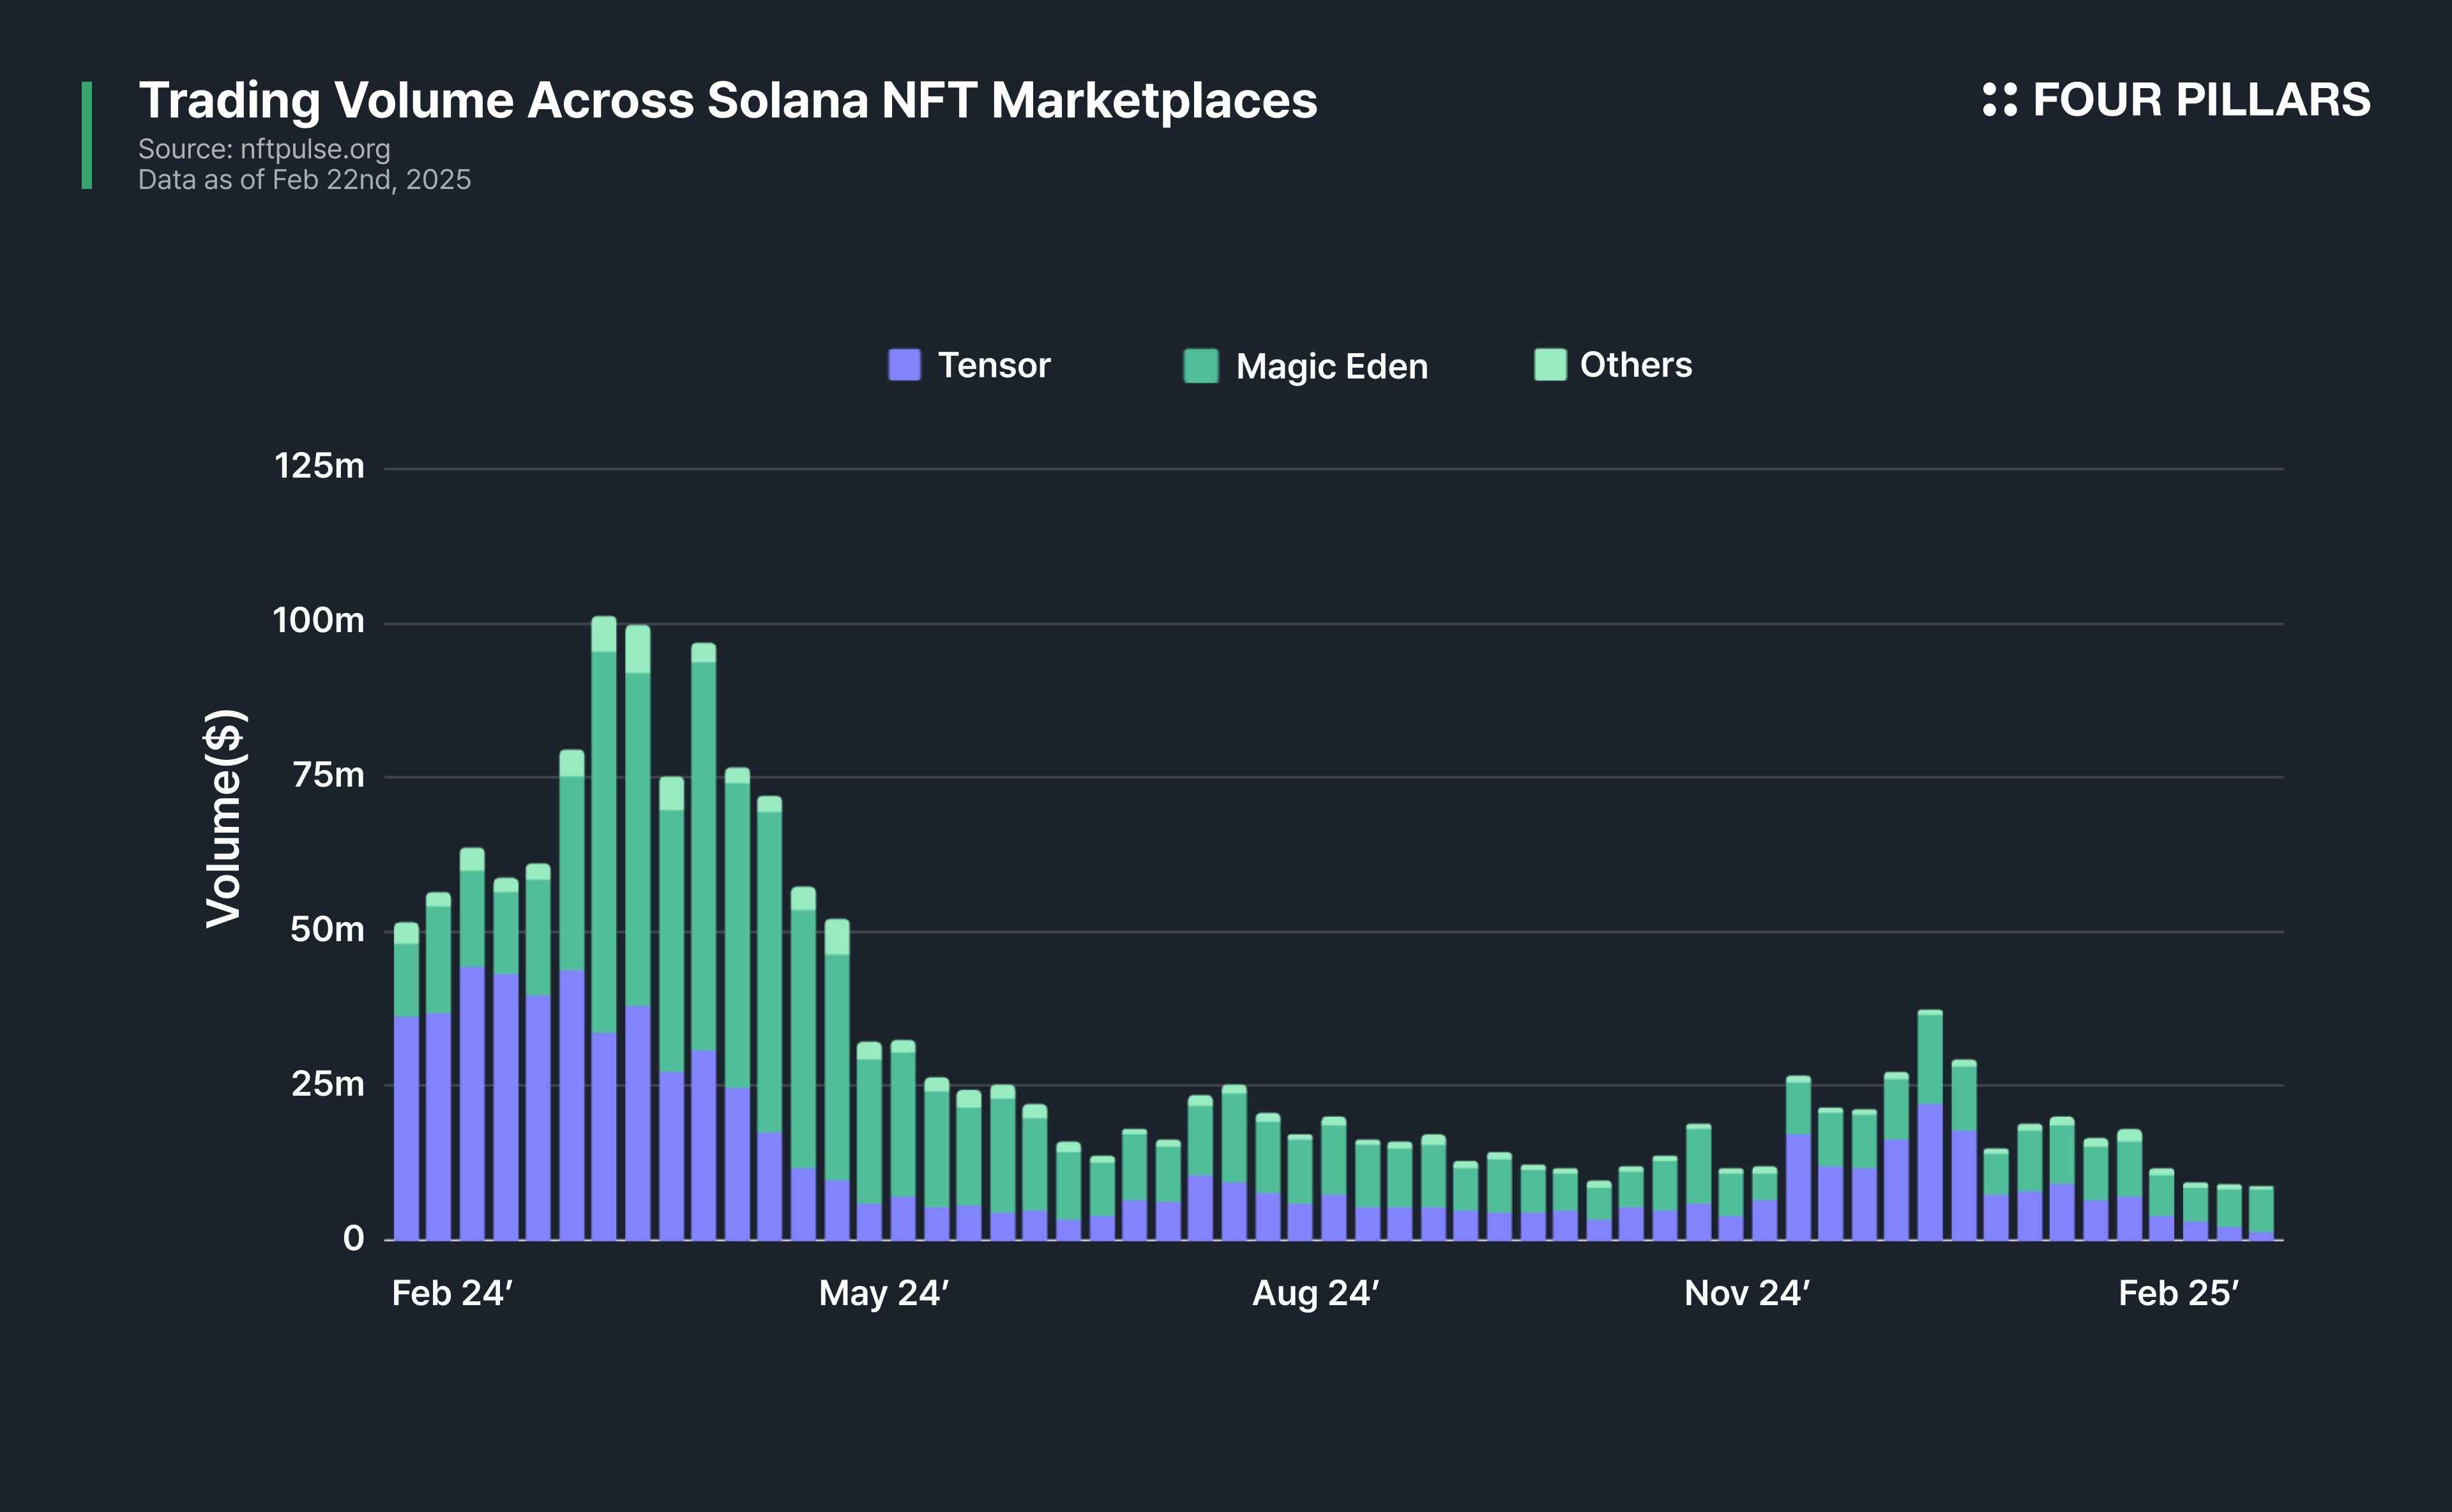
Task: Click the May 24' x-axis label
Action: [x=884, y=1293]
